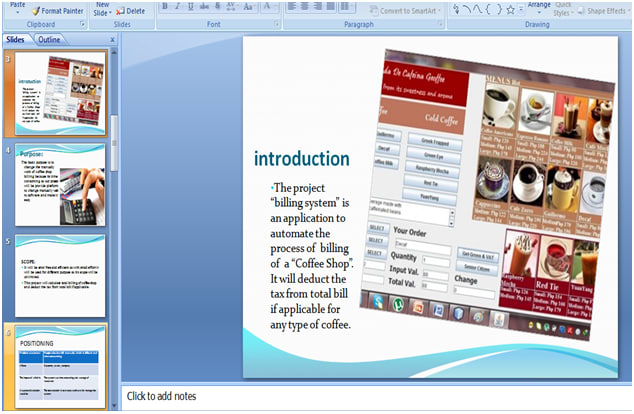The image size is (634, 414).
Task: Justify the text
Action: click(x=330, y=6)
